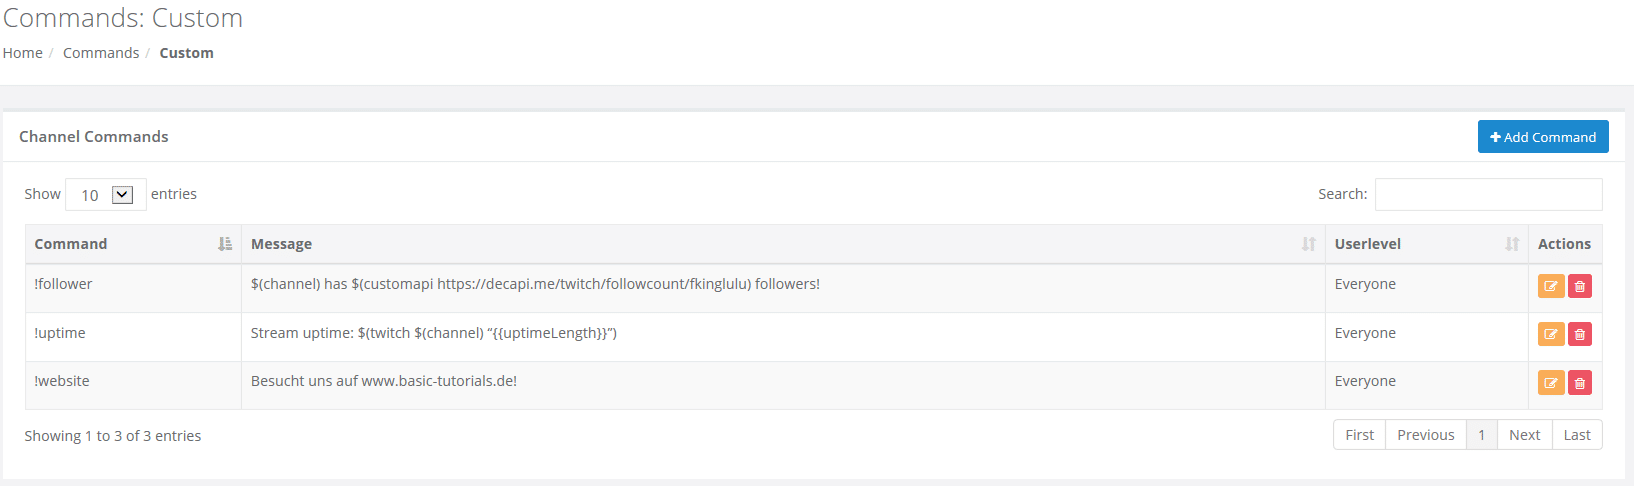1634x486 pixels.
Task: Go to Next page
Action: click(1524, 435)
